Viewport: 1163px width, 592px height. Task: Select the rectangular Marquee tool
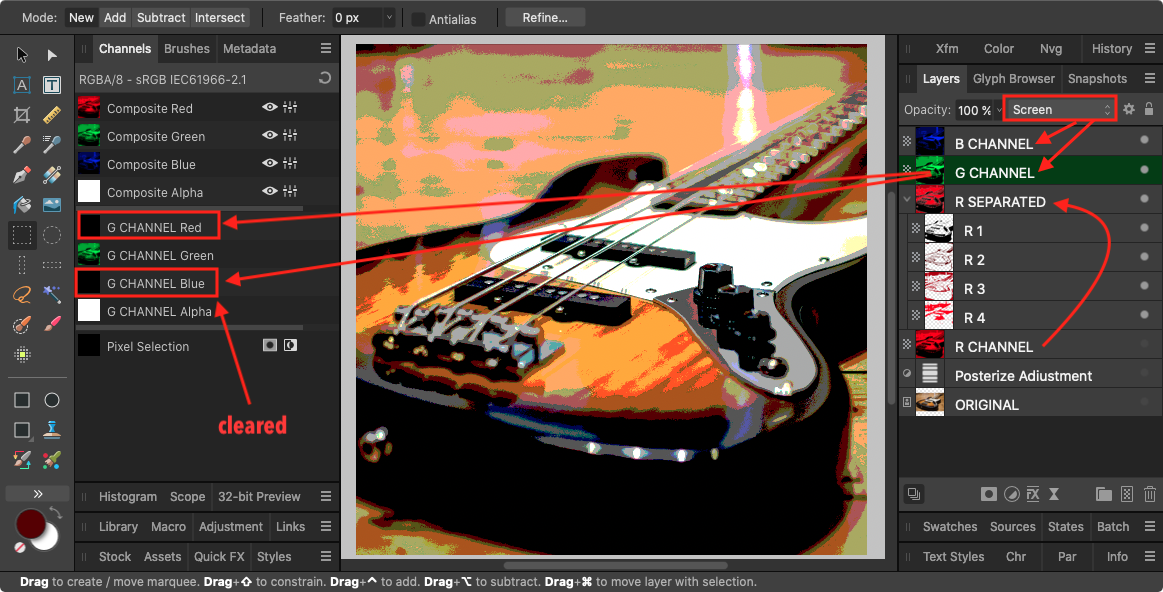point(21,235)
